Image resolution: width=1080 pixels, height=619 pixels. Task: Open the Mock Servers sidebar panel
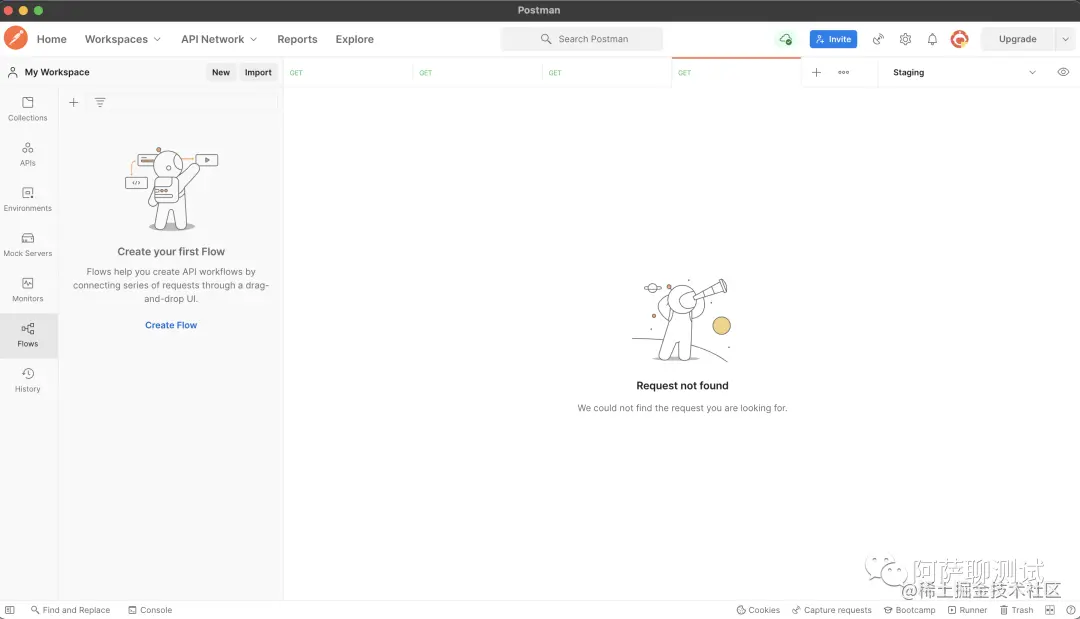tap(28, 244)
